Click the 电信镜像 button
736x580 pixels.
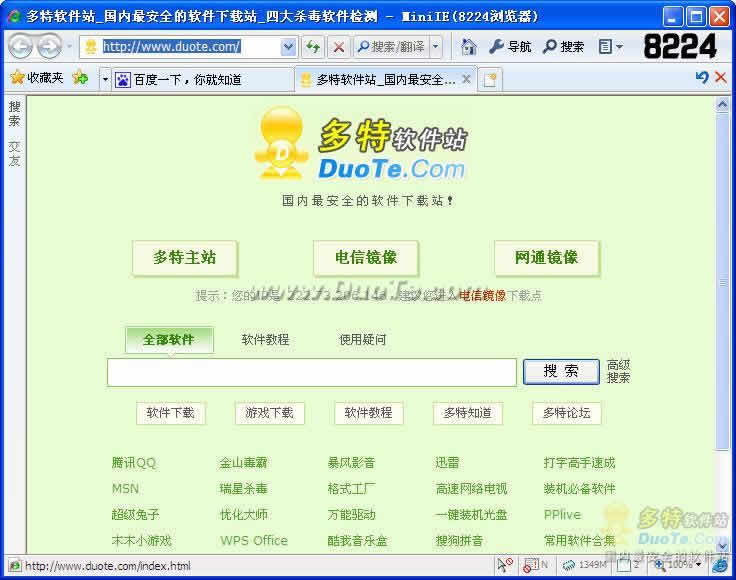point(366,258)
